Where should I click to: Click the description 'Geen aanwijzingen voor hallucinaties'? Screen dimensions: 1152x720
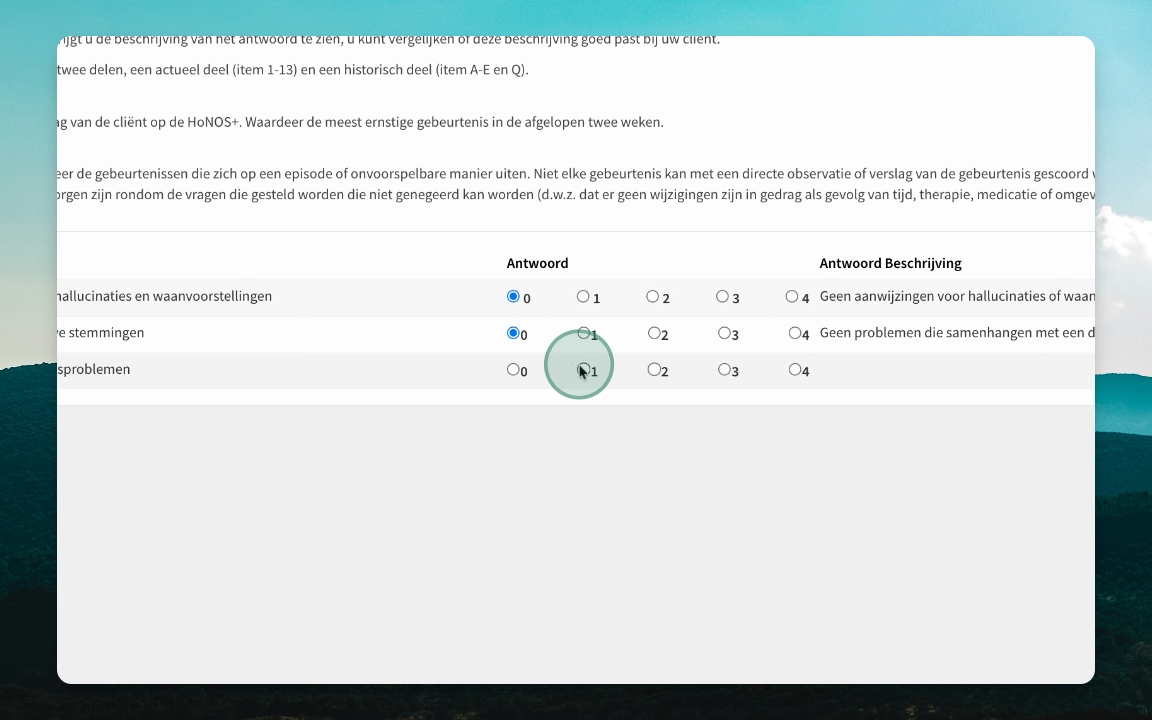(x=957, y=296)
